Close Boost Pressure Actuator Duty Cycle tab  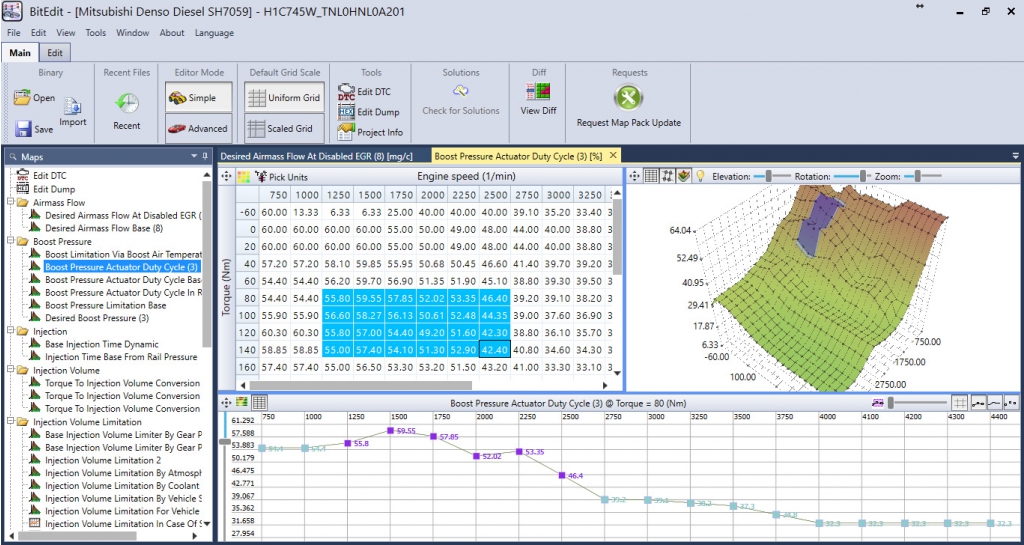(x=613, y=155)
